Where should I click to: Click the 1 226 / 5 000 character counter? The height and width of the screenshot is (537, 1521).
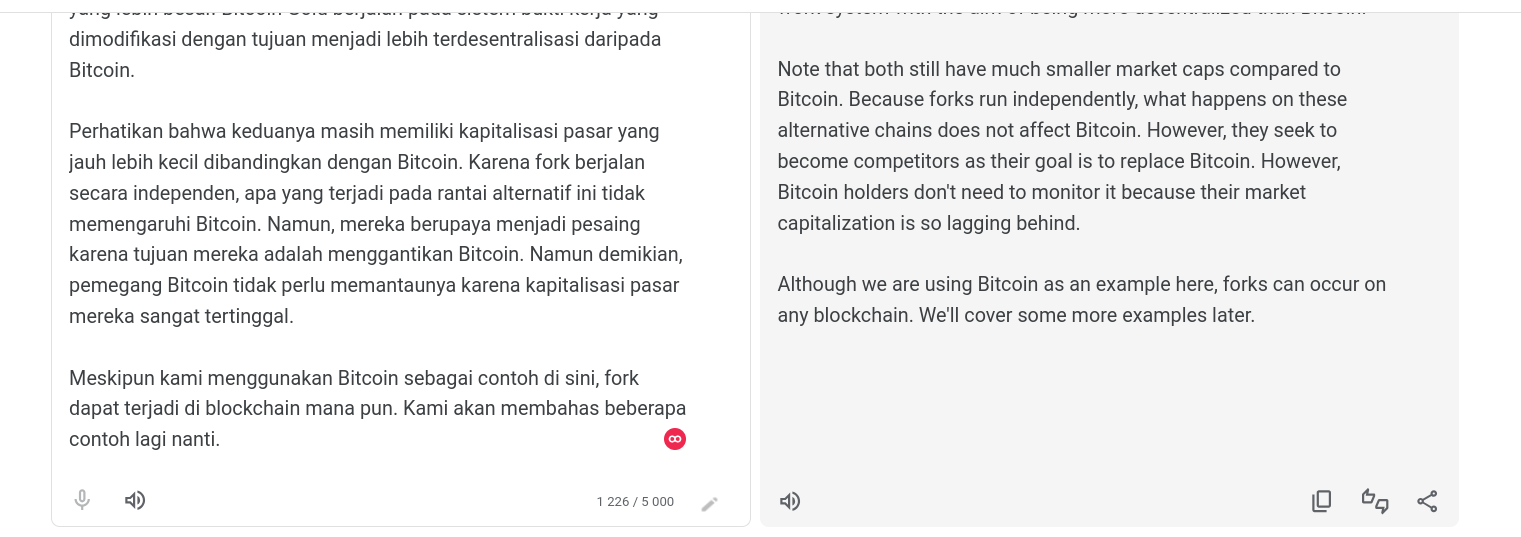coord(635,502)
